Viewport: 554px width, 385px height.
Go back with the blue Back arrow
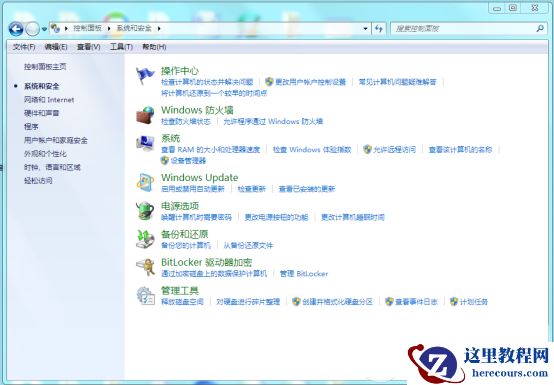coord(16,29)
